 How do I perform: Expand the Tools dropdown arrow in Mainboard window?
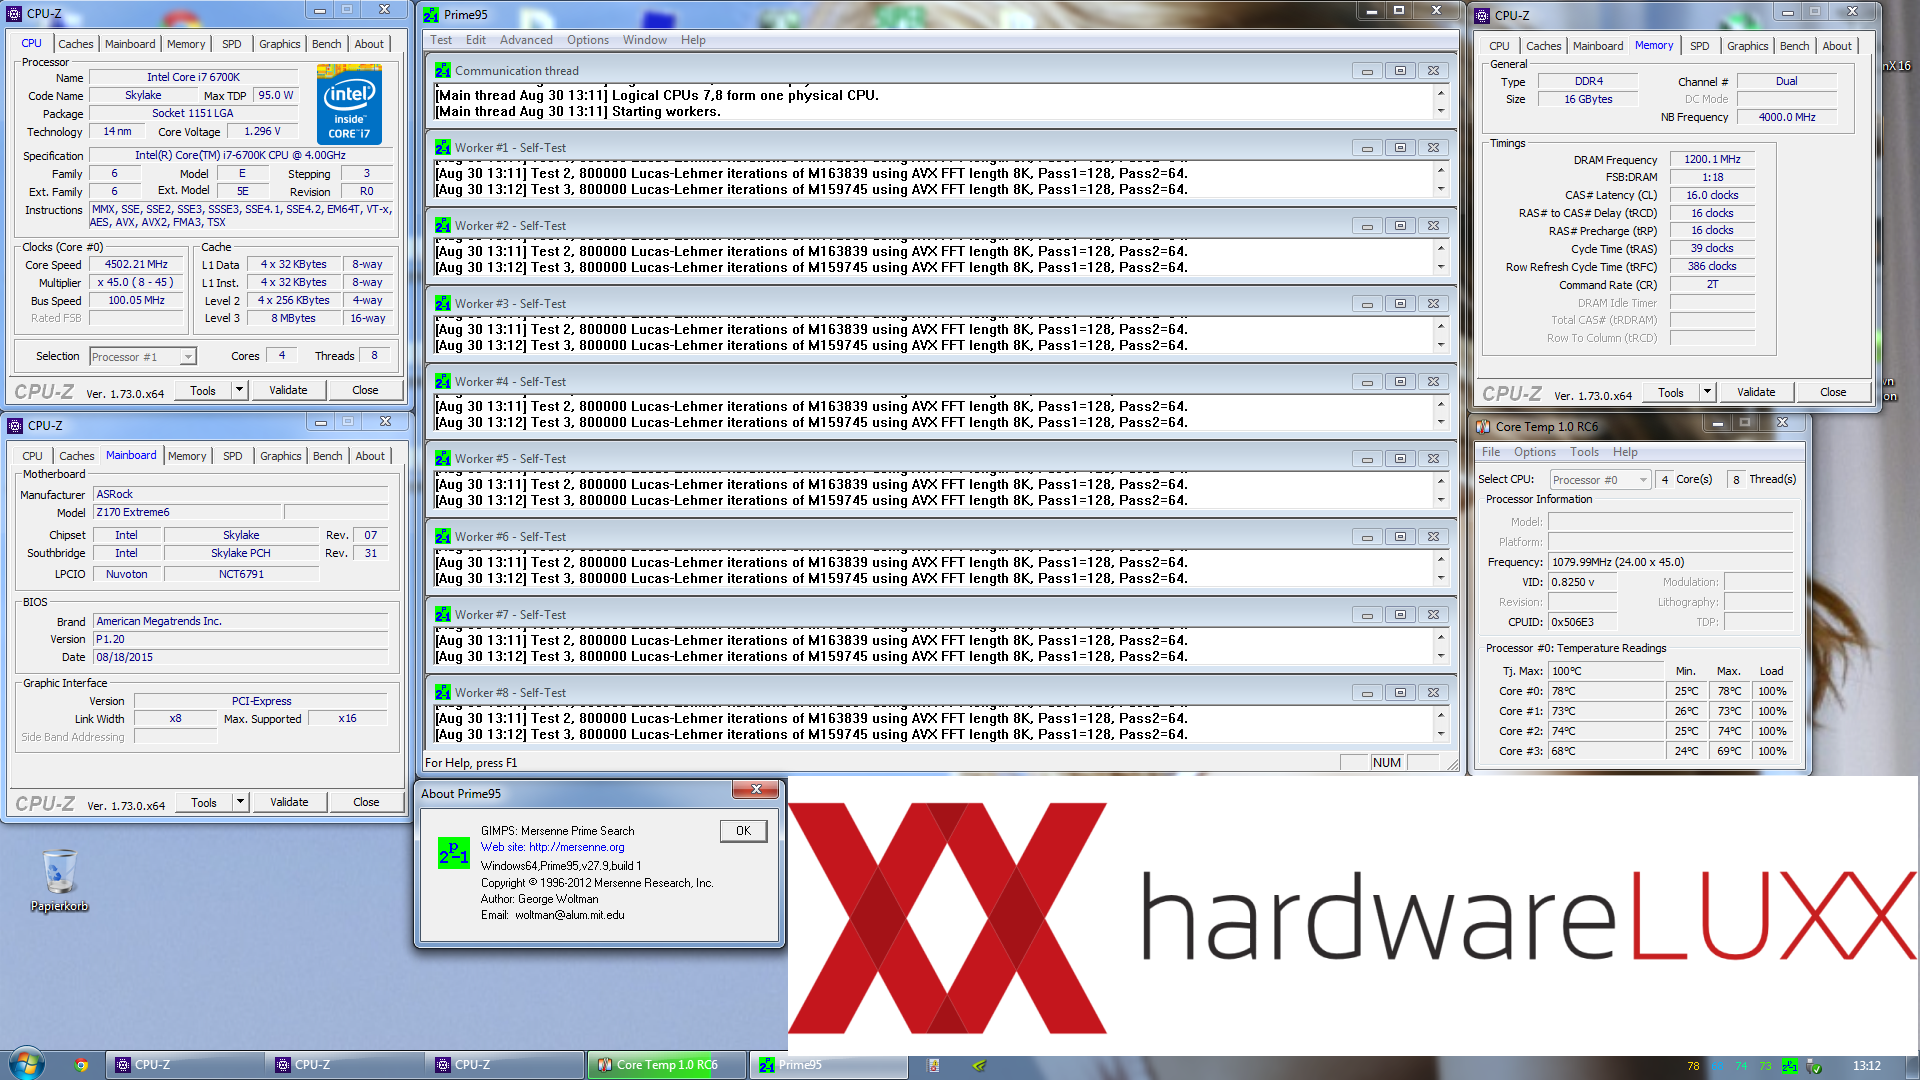(x=240, y=802)
